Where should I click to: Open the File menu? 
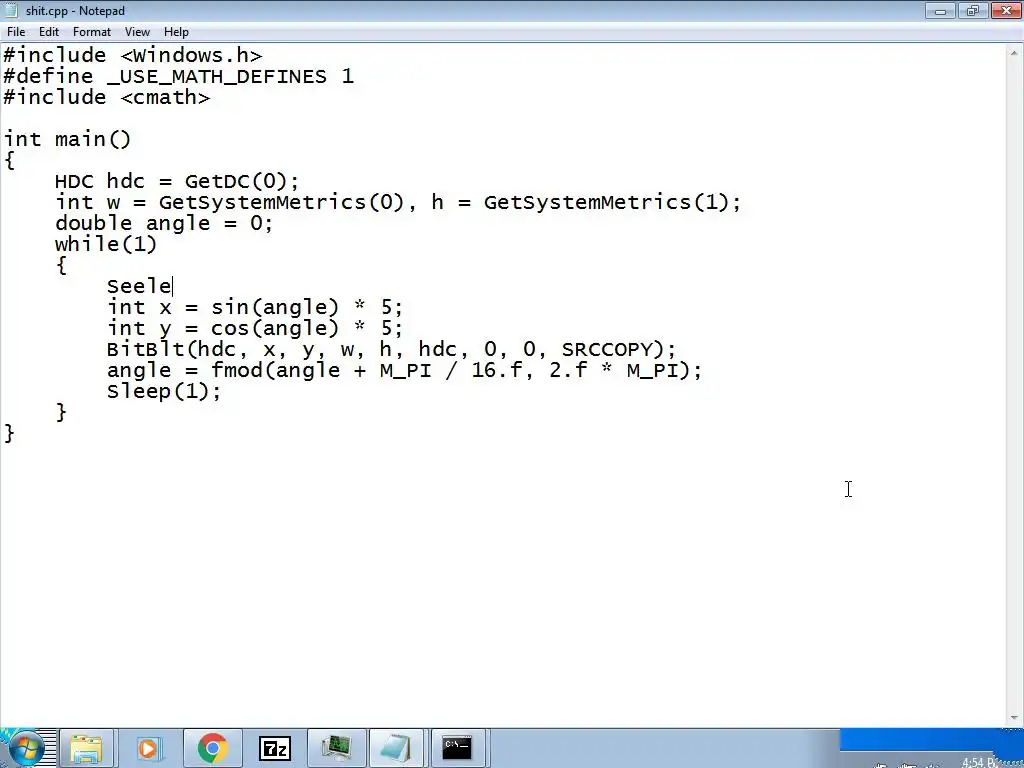point(16,31)
